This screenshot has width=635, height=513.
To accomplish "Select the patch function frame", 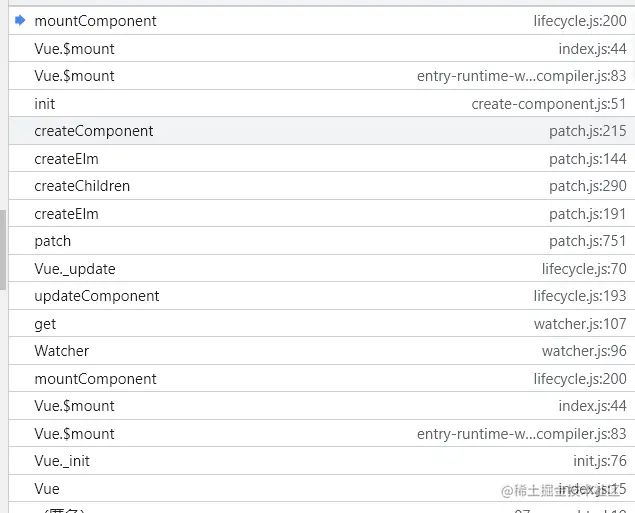I will point(53,241).
